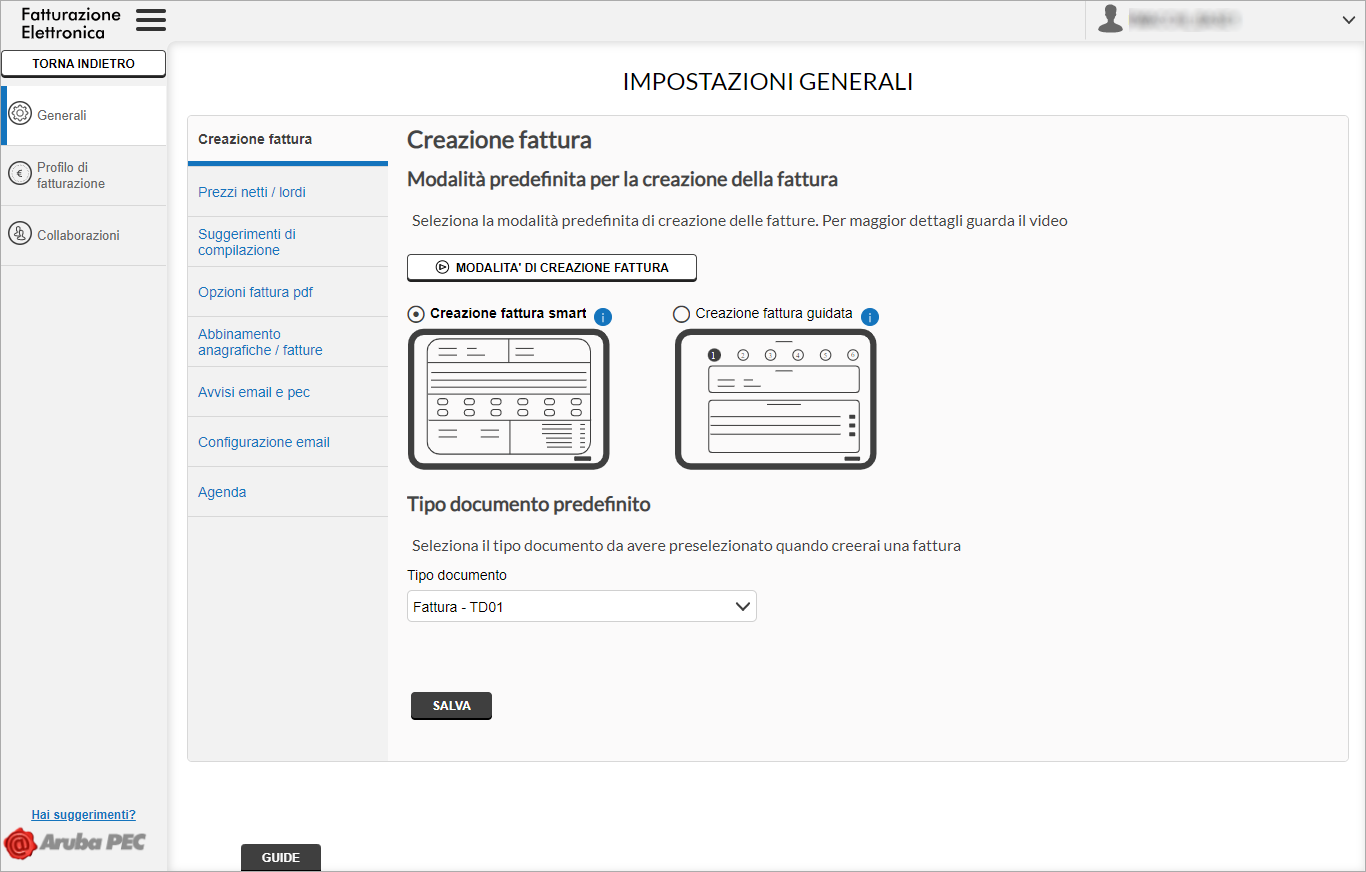This screenshot has width=1366, height=872.
Task: Click the user profile icon
Action: 1110,18
